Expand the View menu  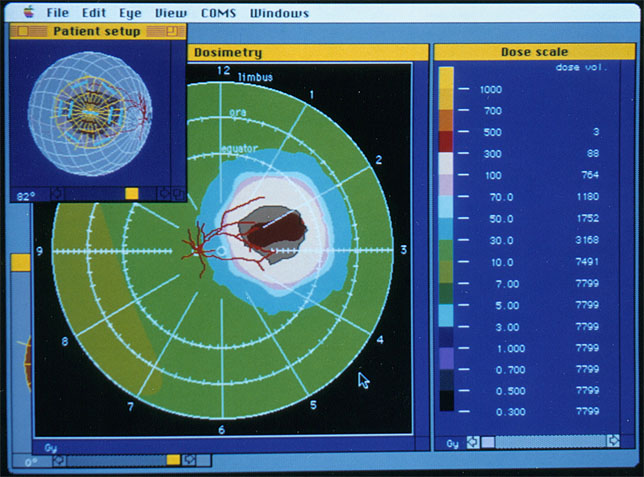[171, 14]
